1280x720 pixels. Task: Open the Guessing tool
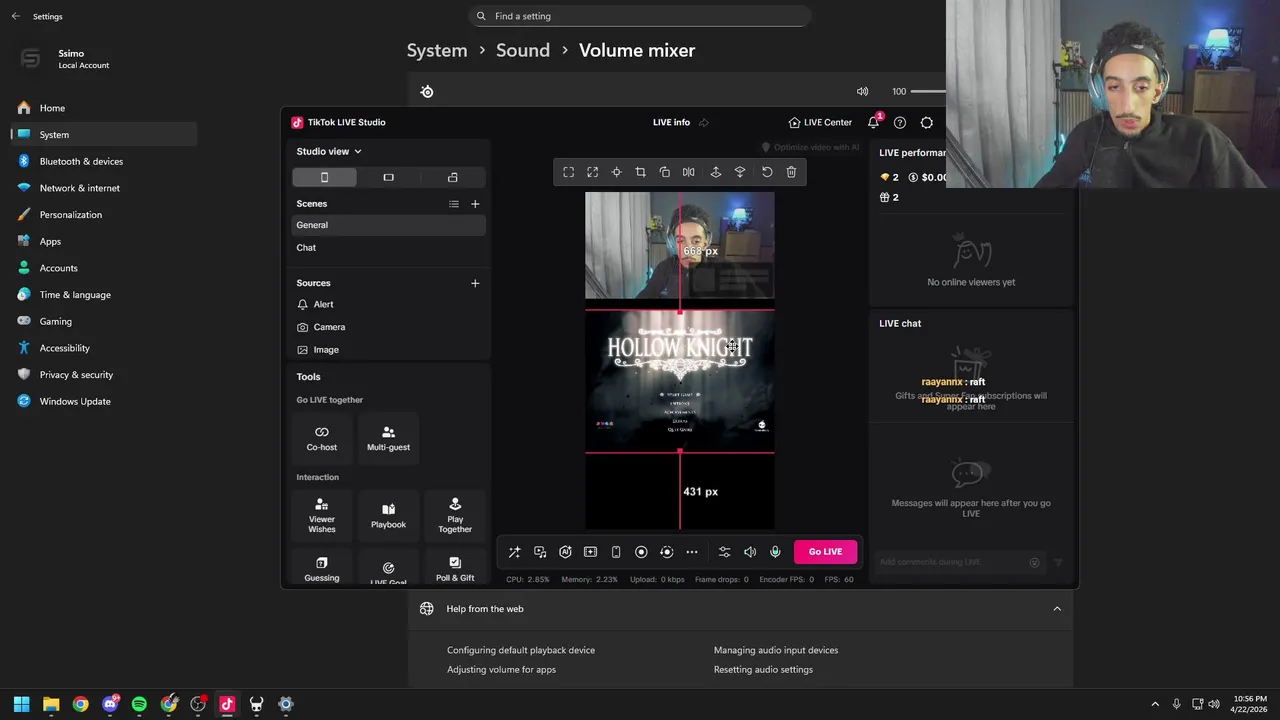pos(322,568)
